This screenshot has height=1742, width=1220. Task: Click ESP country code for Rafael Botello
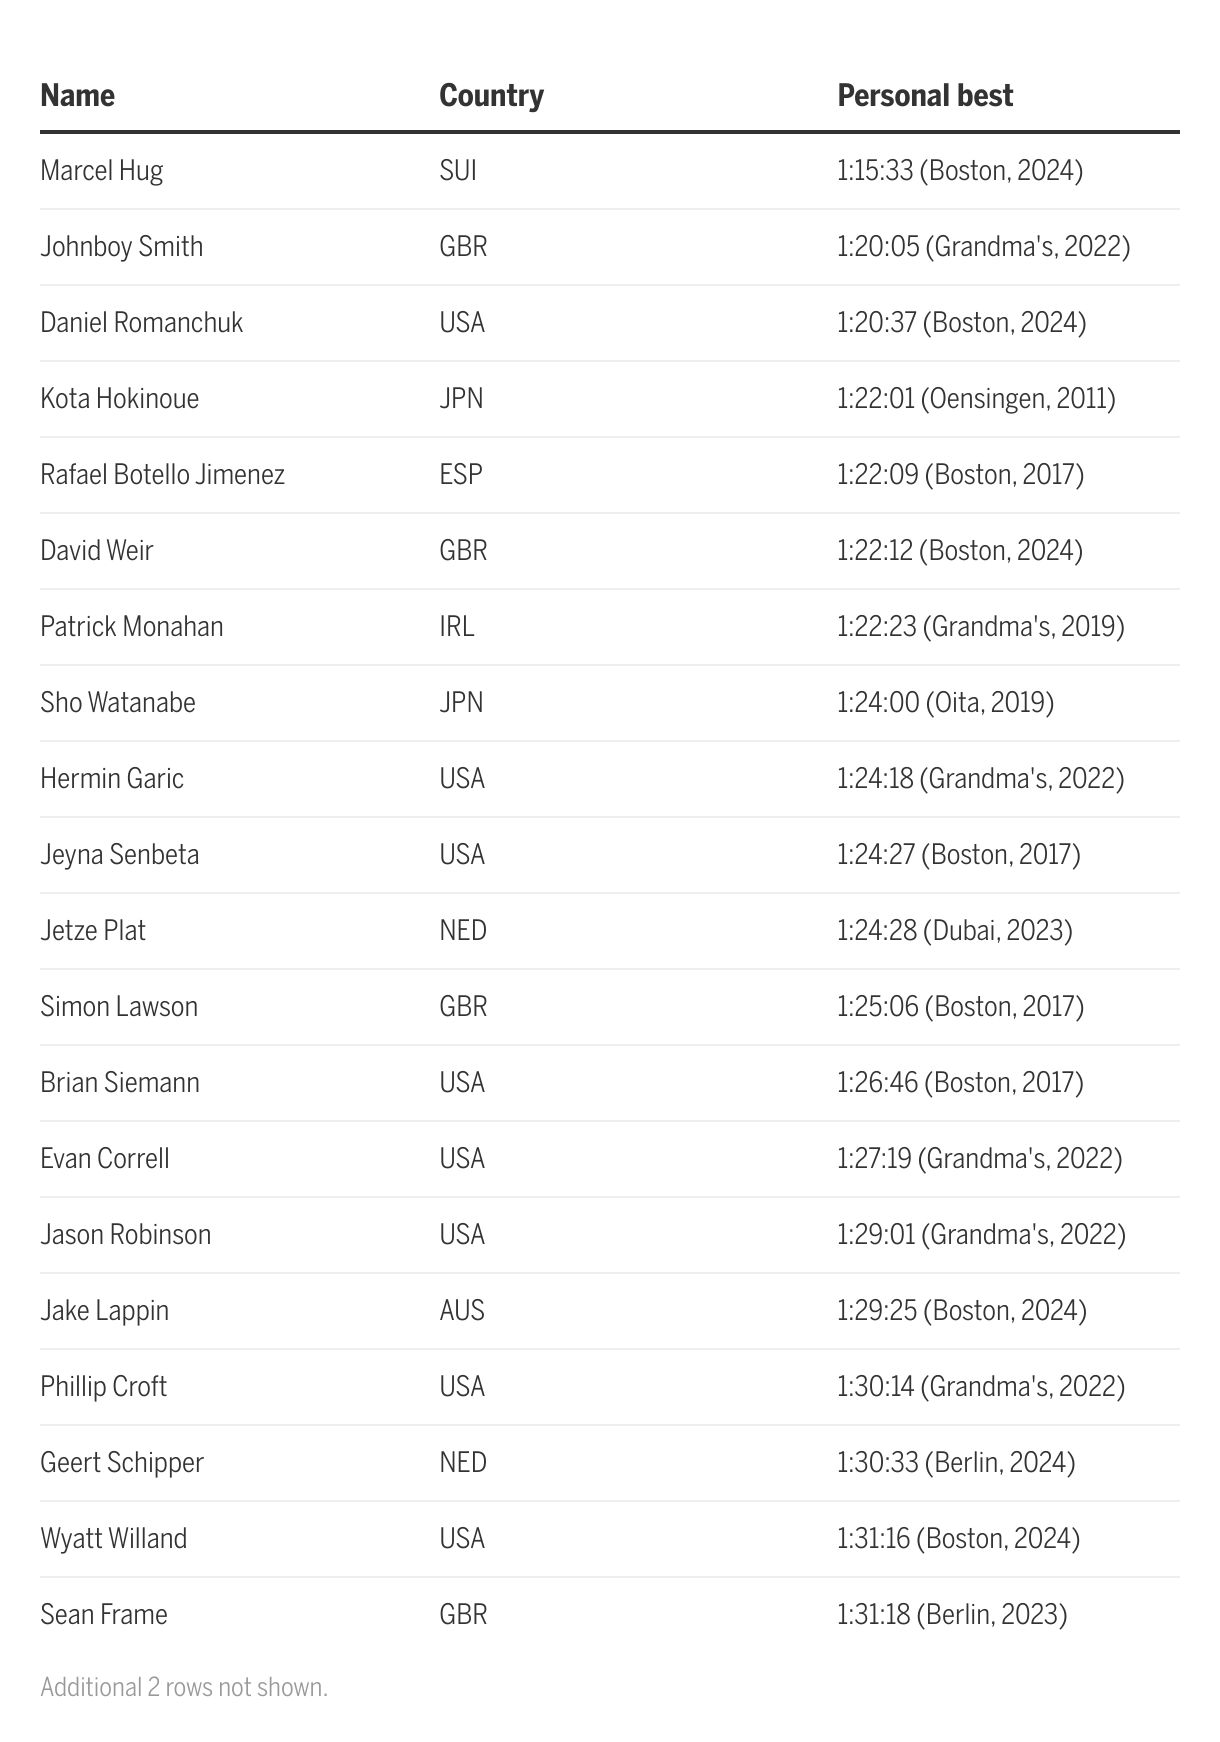click(461, 475)
